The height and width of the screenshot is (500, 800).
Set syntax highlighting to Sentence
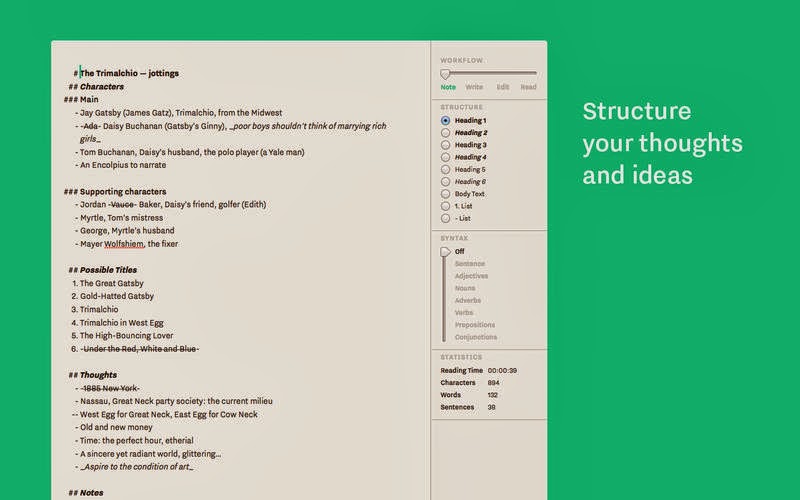click(469, 264)
